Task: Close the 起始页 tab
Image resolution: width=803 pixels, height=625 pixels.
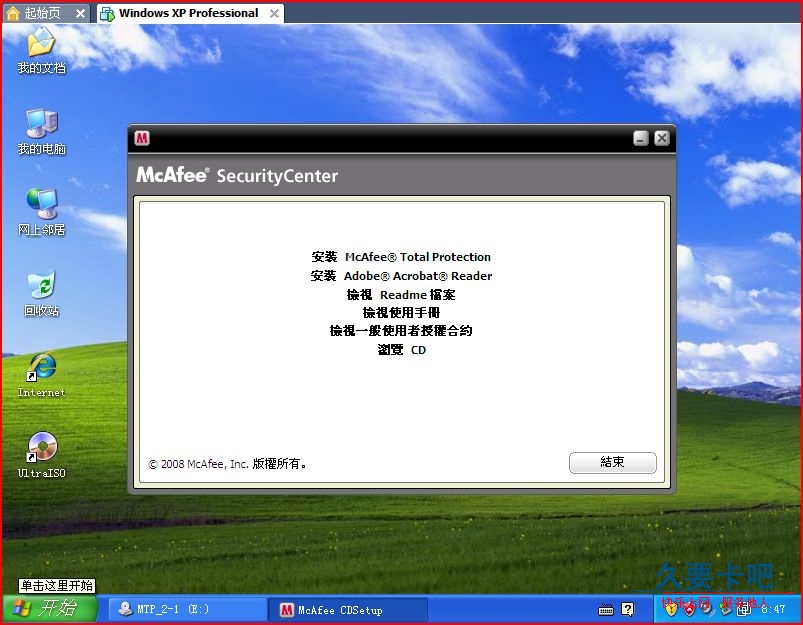Action: [x=80, y=14]
